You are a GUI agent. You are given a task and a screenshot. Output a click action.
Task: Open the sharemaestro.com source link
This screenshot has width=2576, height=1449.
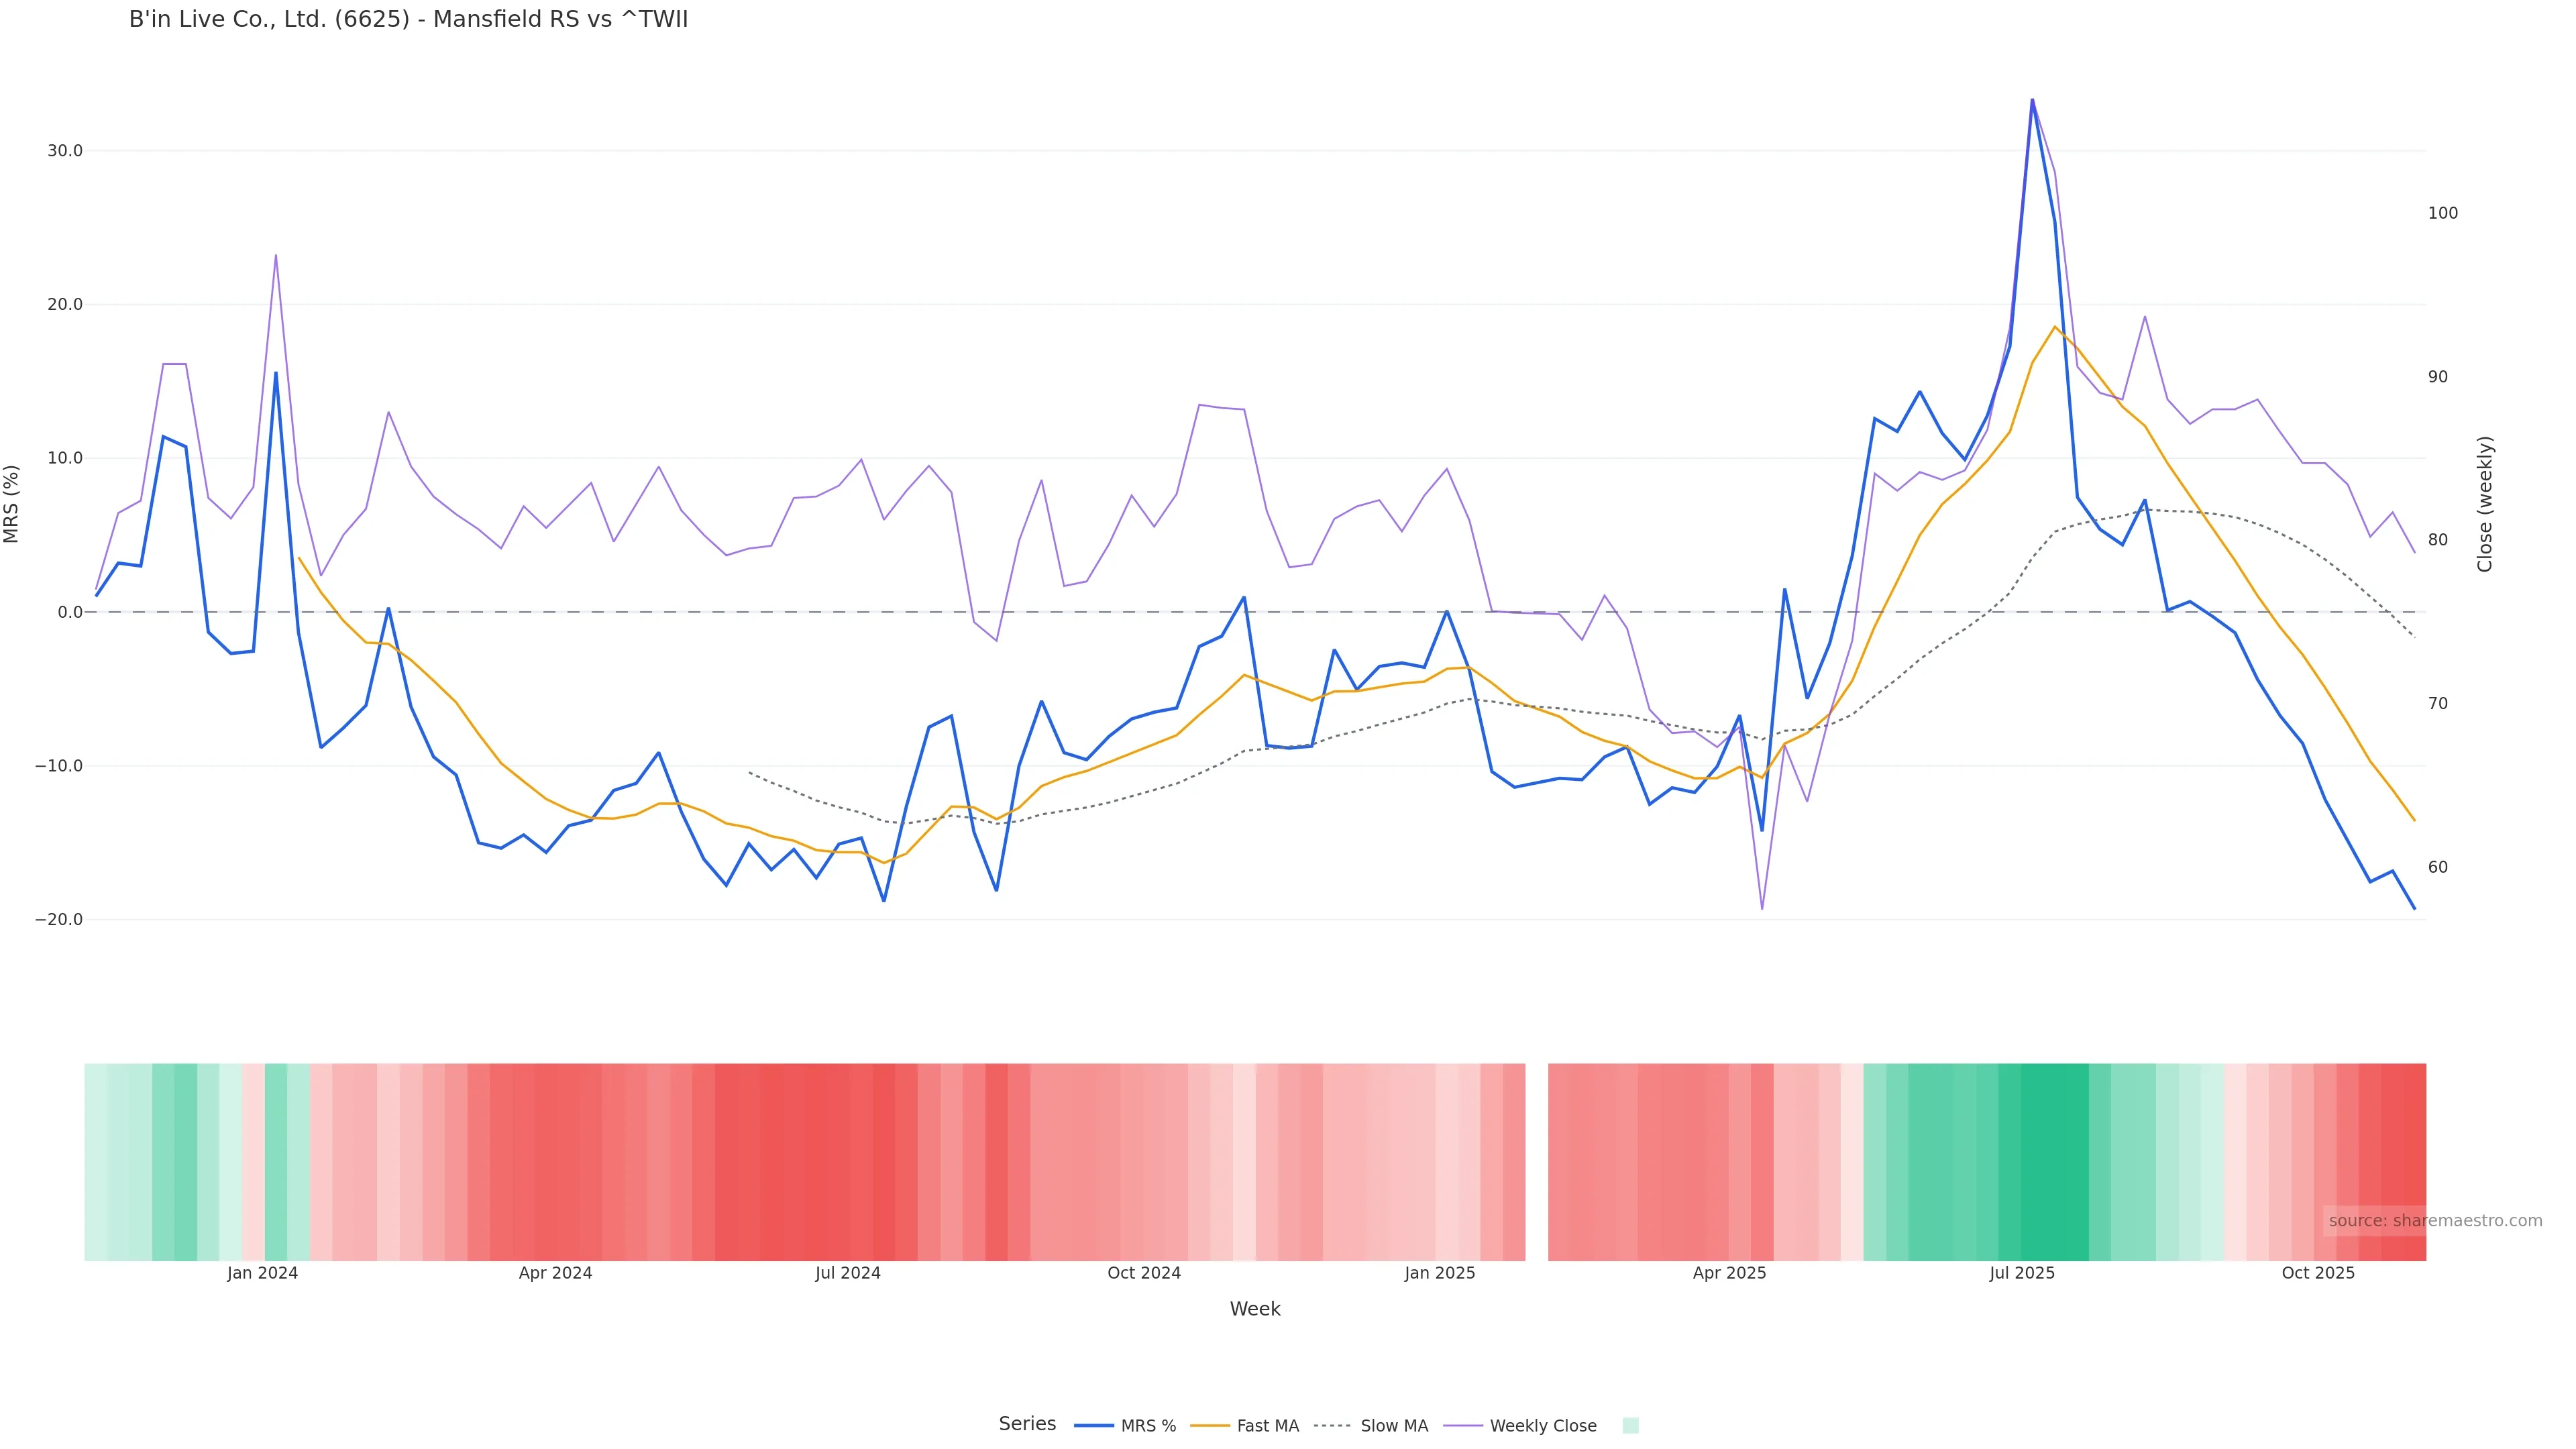[x=2434, y=1221]
